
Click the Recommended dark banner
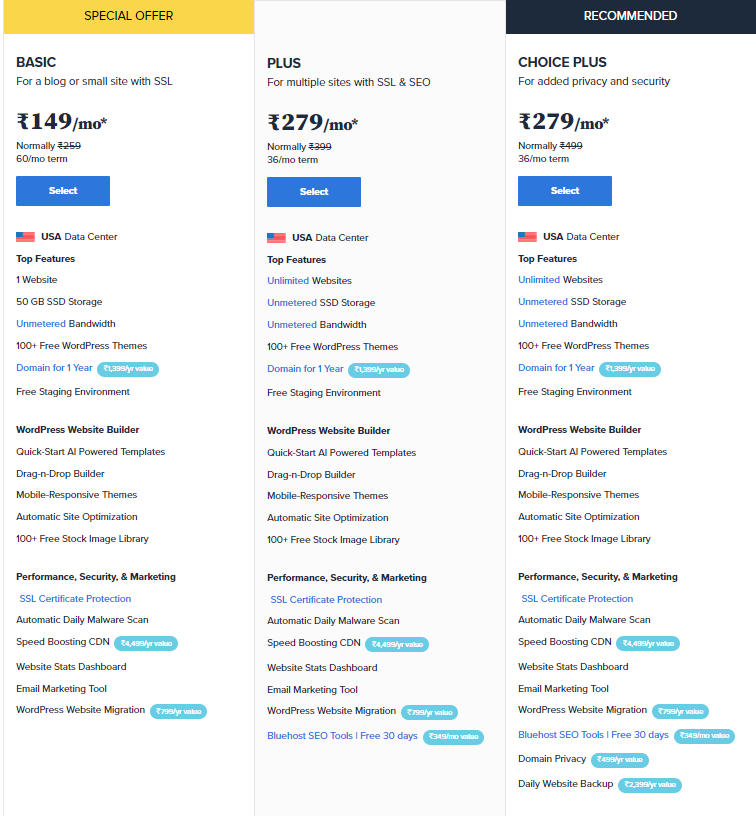click(631, 16)
